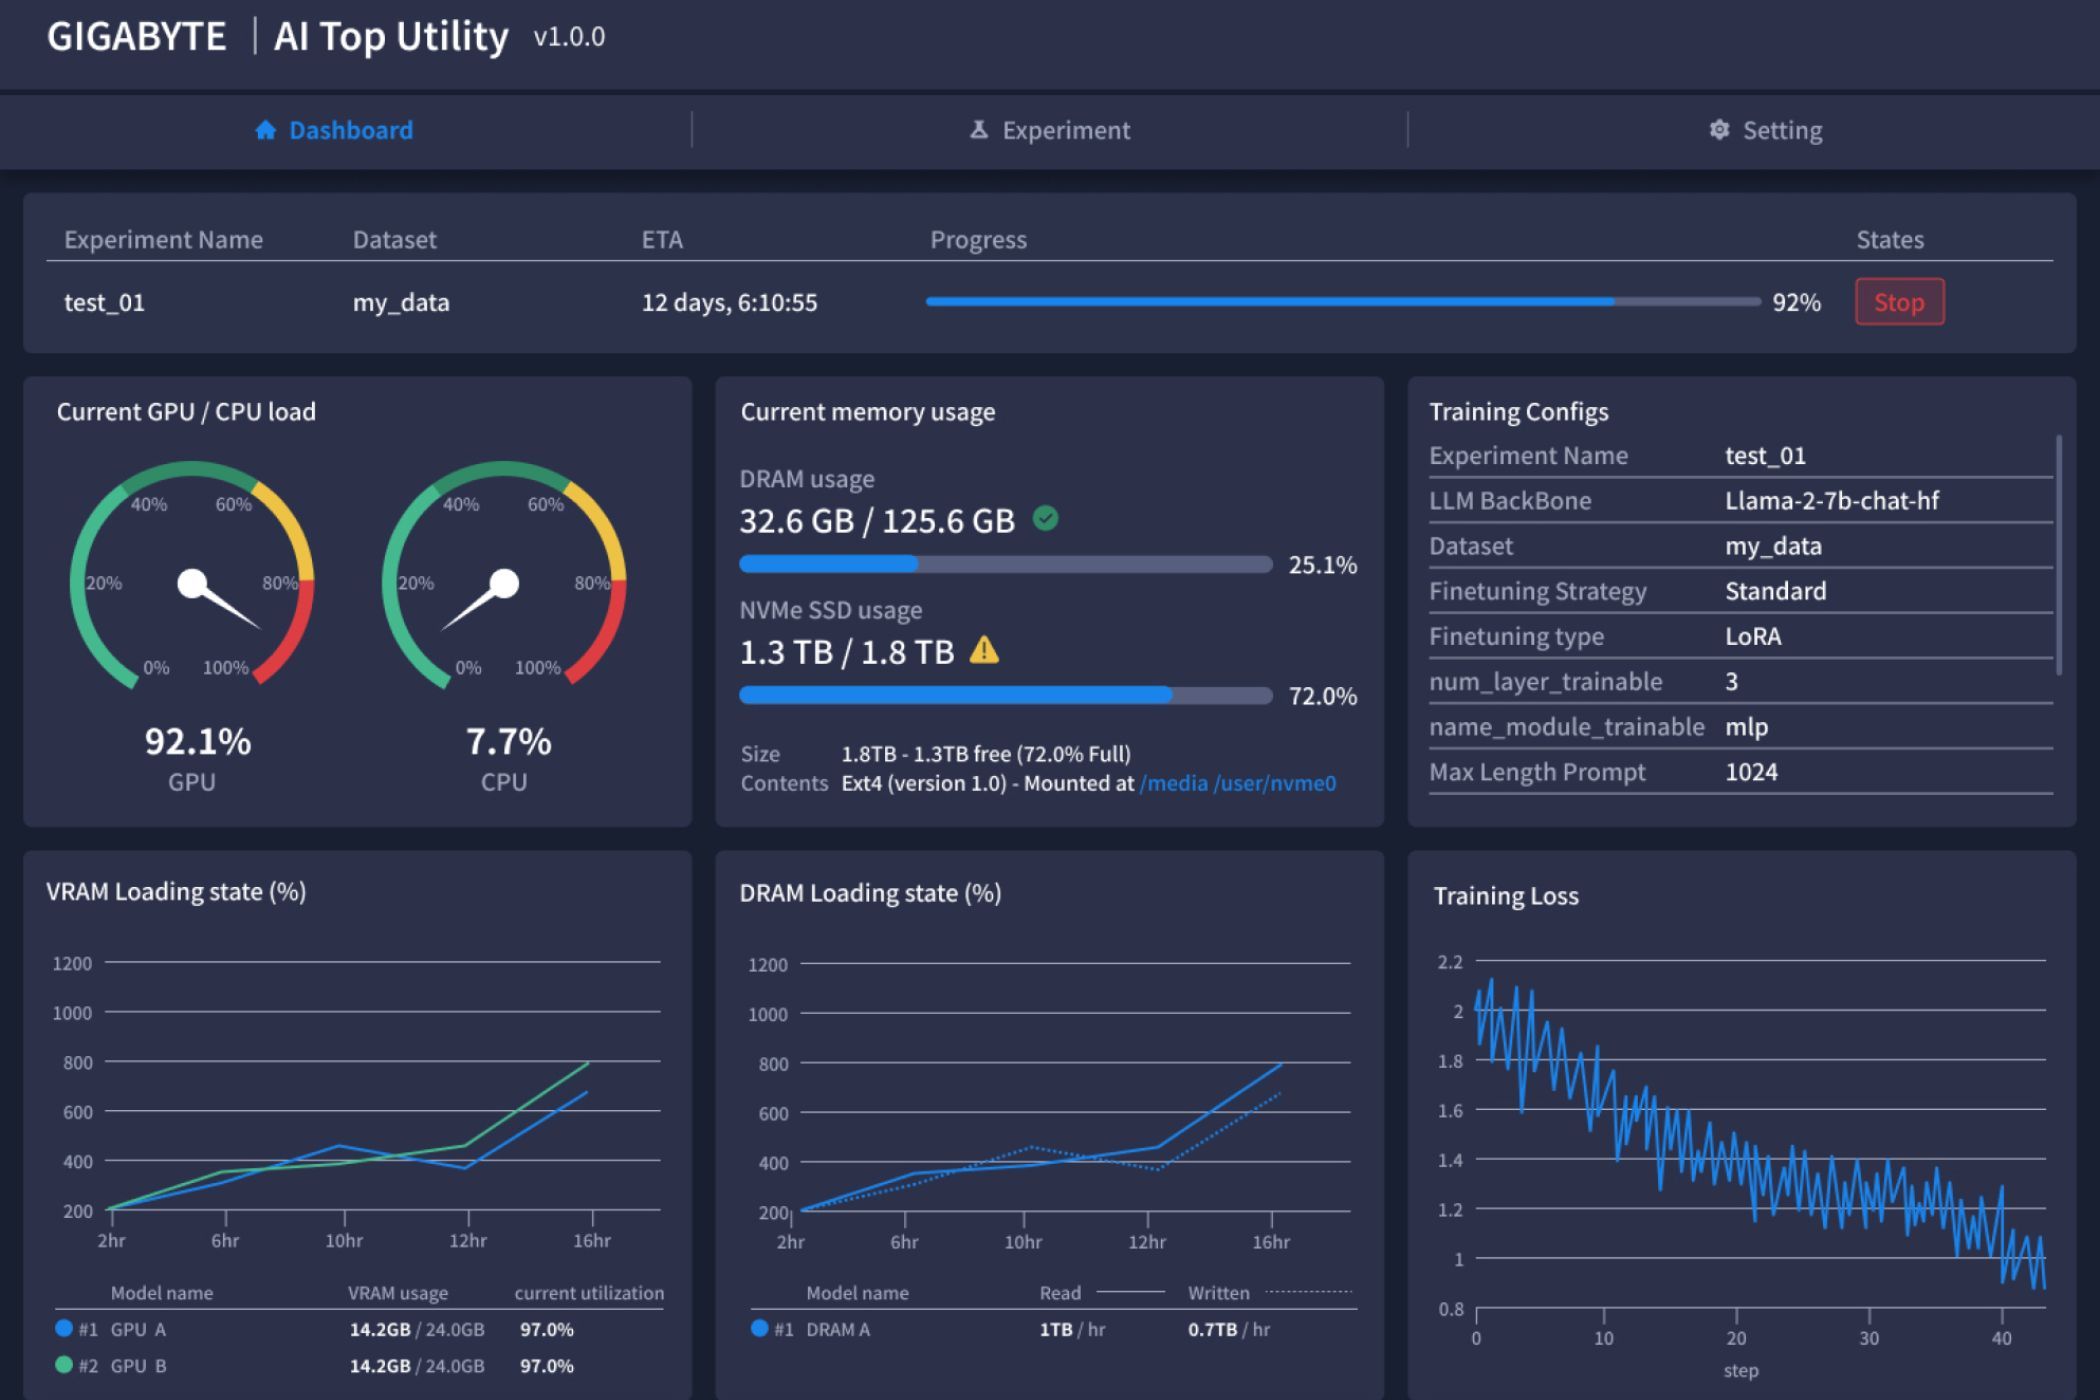Open the Setting tab
The image size is (2100, 1400).
[1766, 130]
